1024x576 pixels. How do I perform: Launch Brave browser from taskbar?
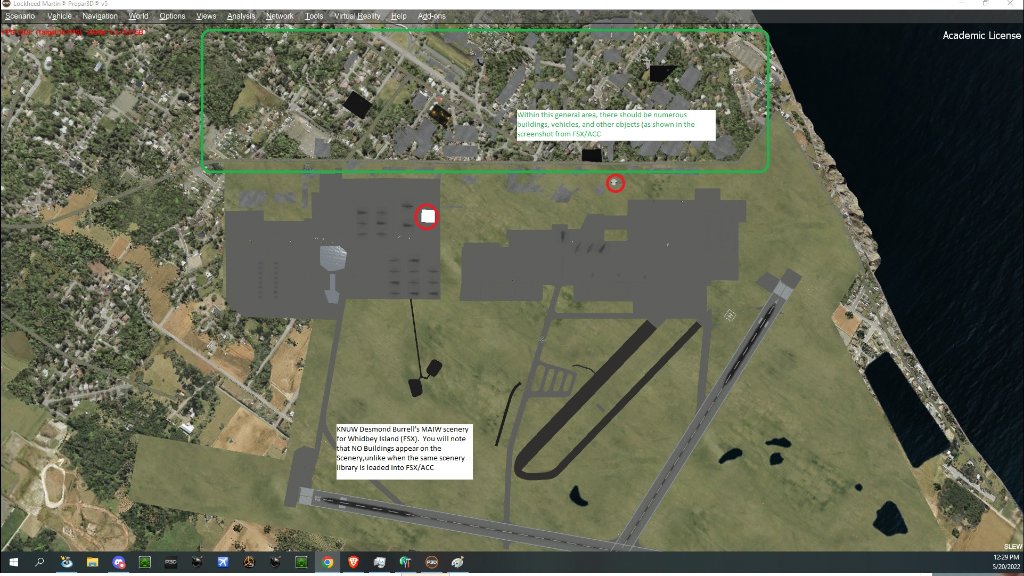[353, 562]
